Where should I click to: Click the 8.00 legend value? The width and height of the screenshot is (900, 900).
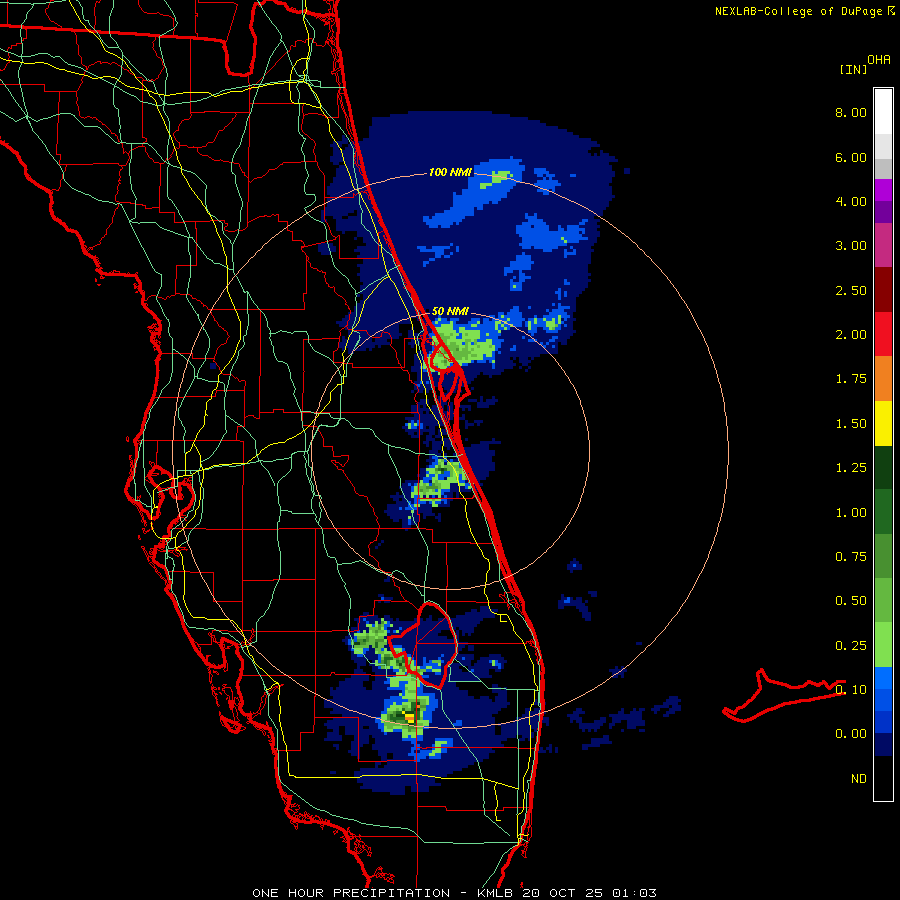coord(851,112)
